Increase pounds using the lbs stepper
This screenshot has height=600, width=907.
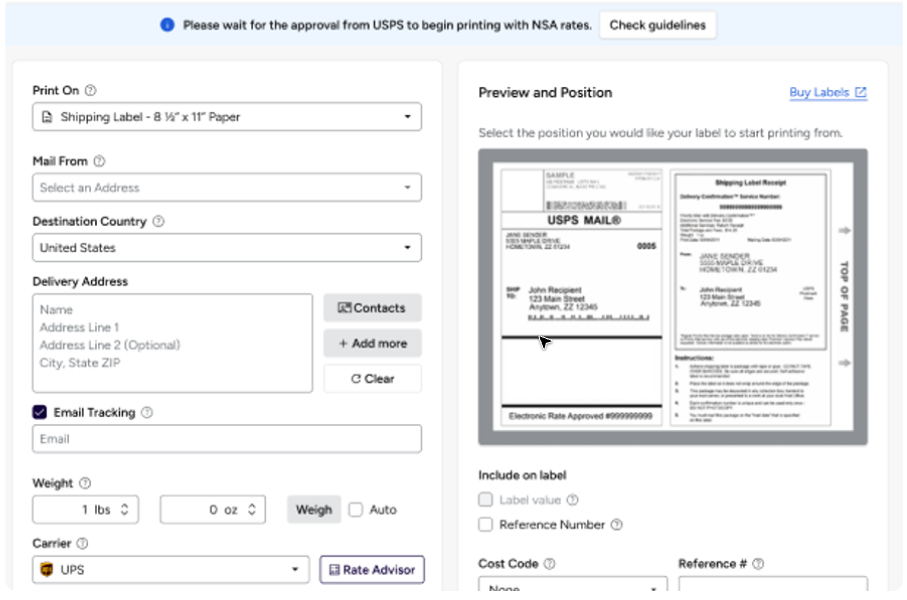tap(123, 505)
